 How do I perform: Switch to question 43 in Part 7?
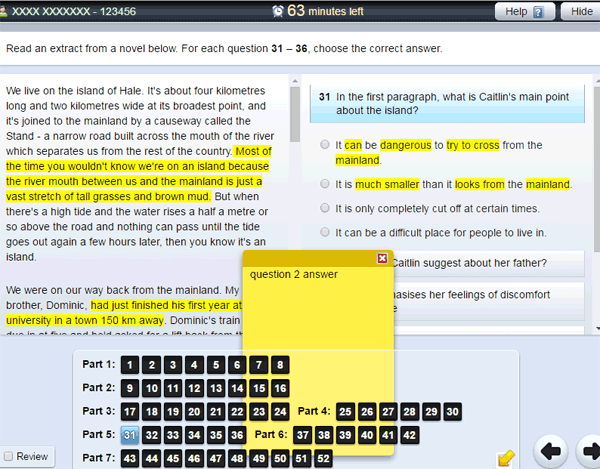(x=130, y=458)
